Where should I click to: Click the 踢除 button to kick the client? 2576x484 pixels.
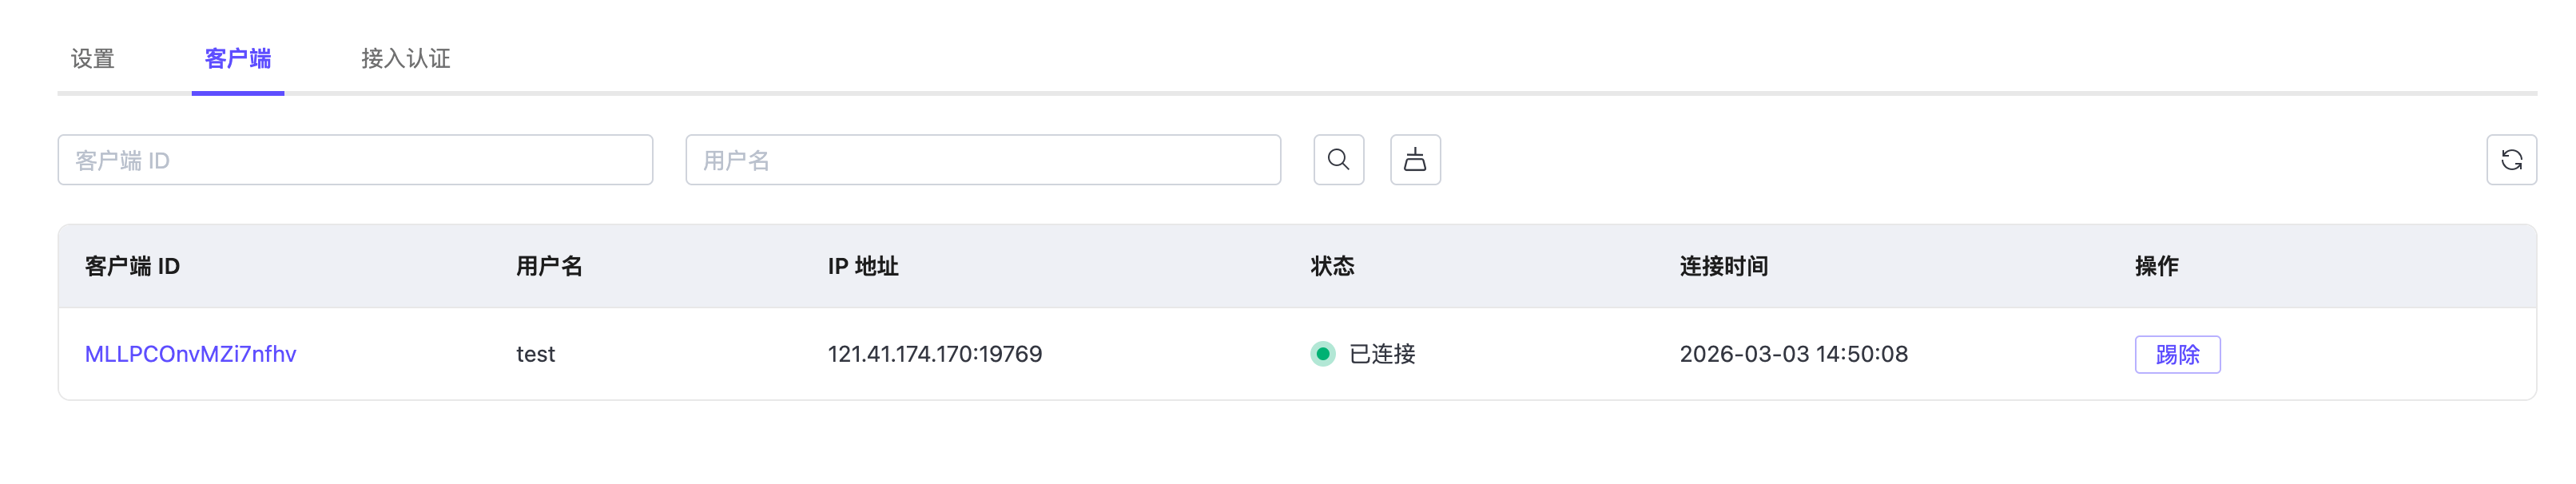pos(2179,353)
